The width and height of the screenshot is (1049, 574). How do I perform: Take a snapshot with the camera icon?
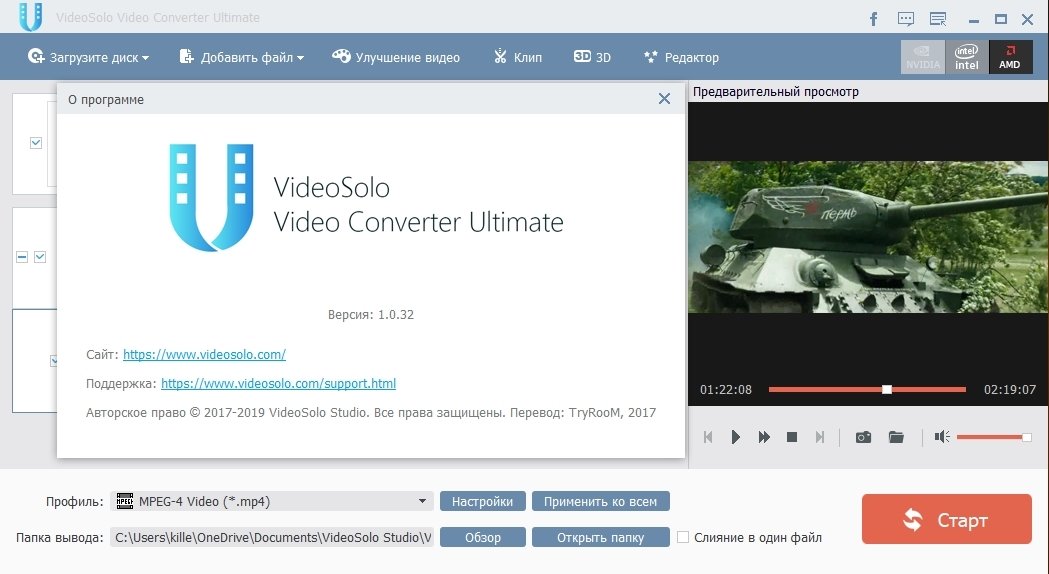tap(862, 437)
